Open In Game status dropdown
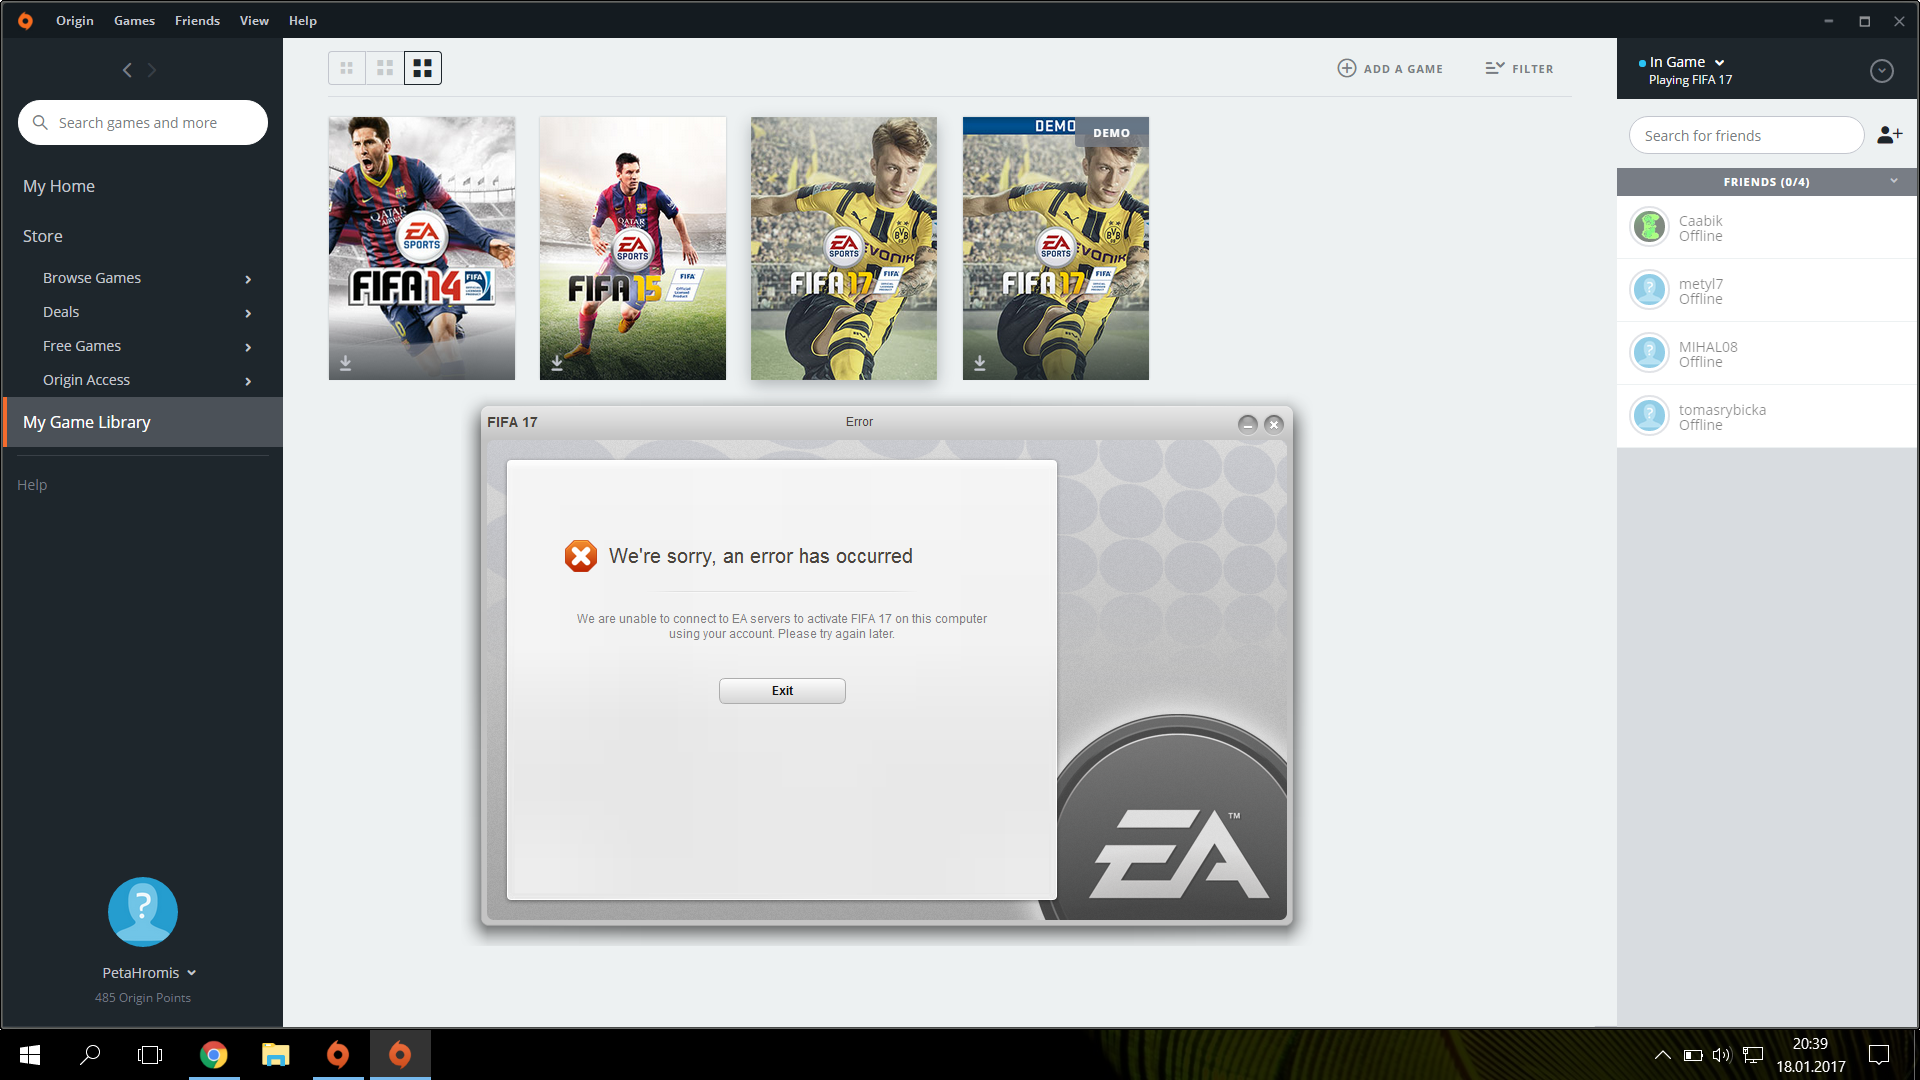 (1719, 63)
